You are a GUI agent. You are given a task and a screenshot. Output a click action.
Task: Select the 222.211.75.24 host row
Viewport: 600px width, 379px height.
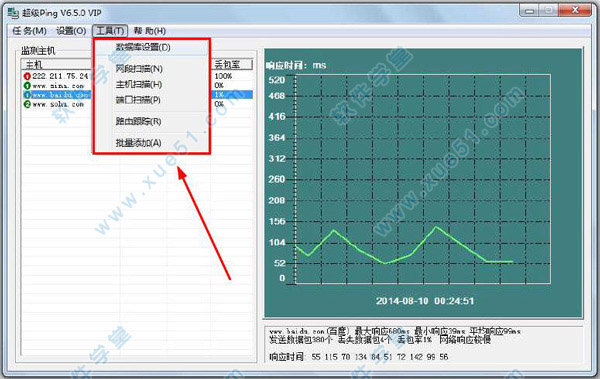[x=138, y=76]
